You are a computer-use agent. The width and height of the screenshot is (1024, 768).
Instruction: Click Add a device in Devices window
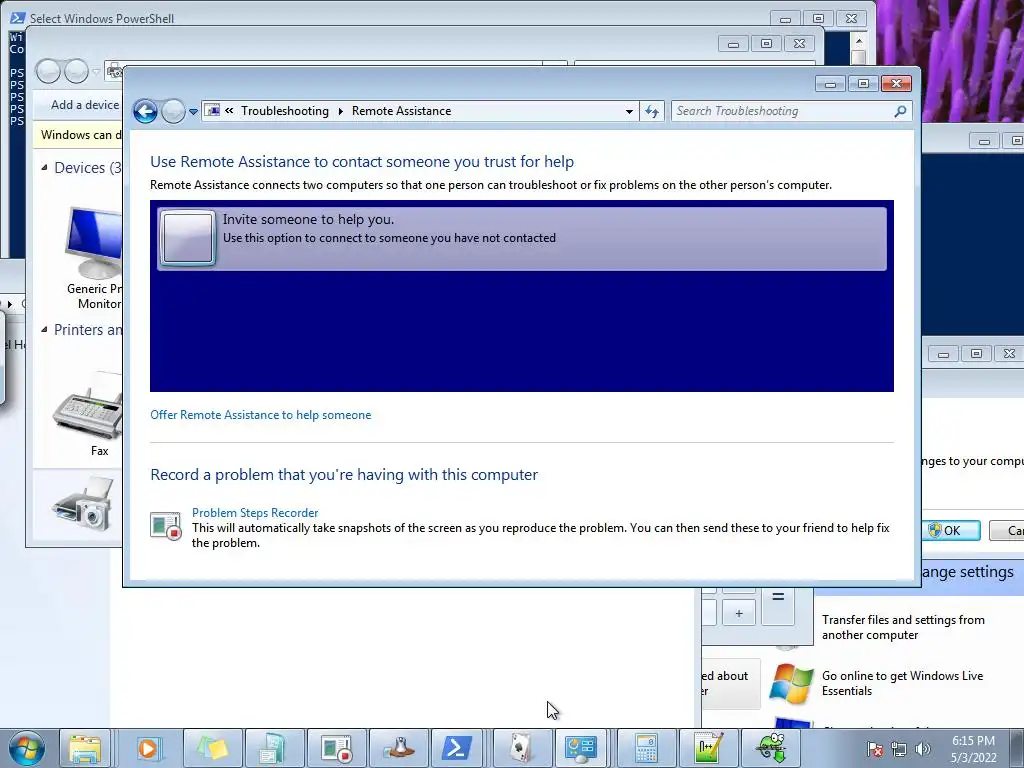85,104
